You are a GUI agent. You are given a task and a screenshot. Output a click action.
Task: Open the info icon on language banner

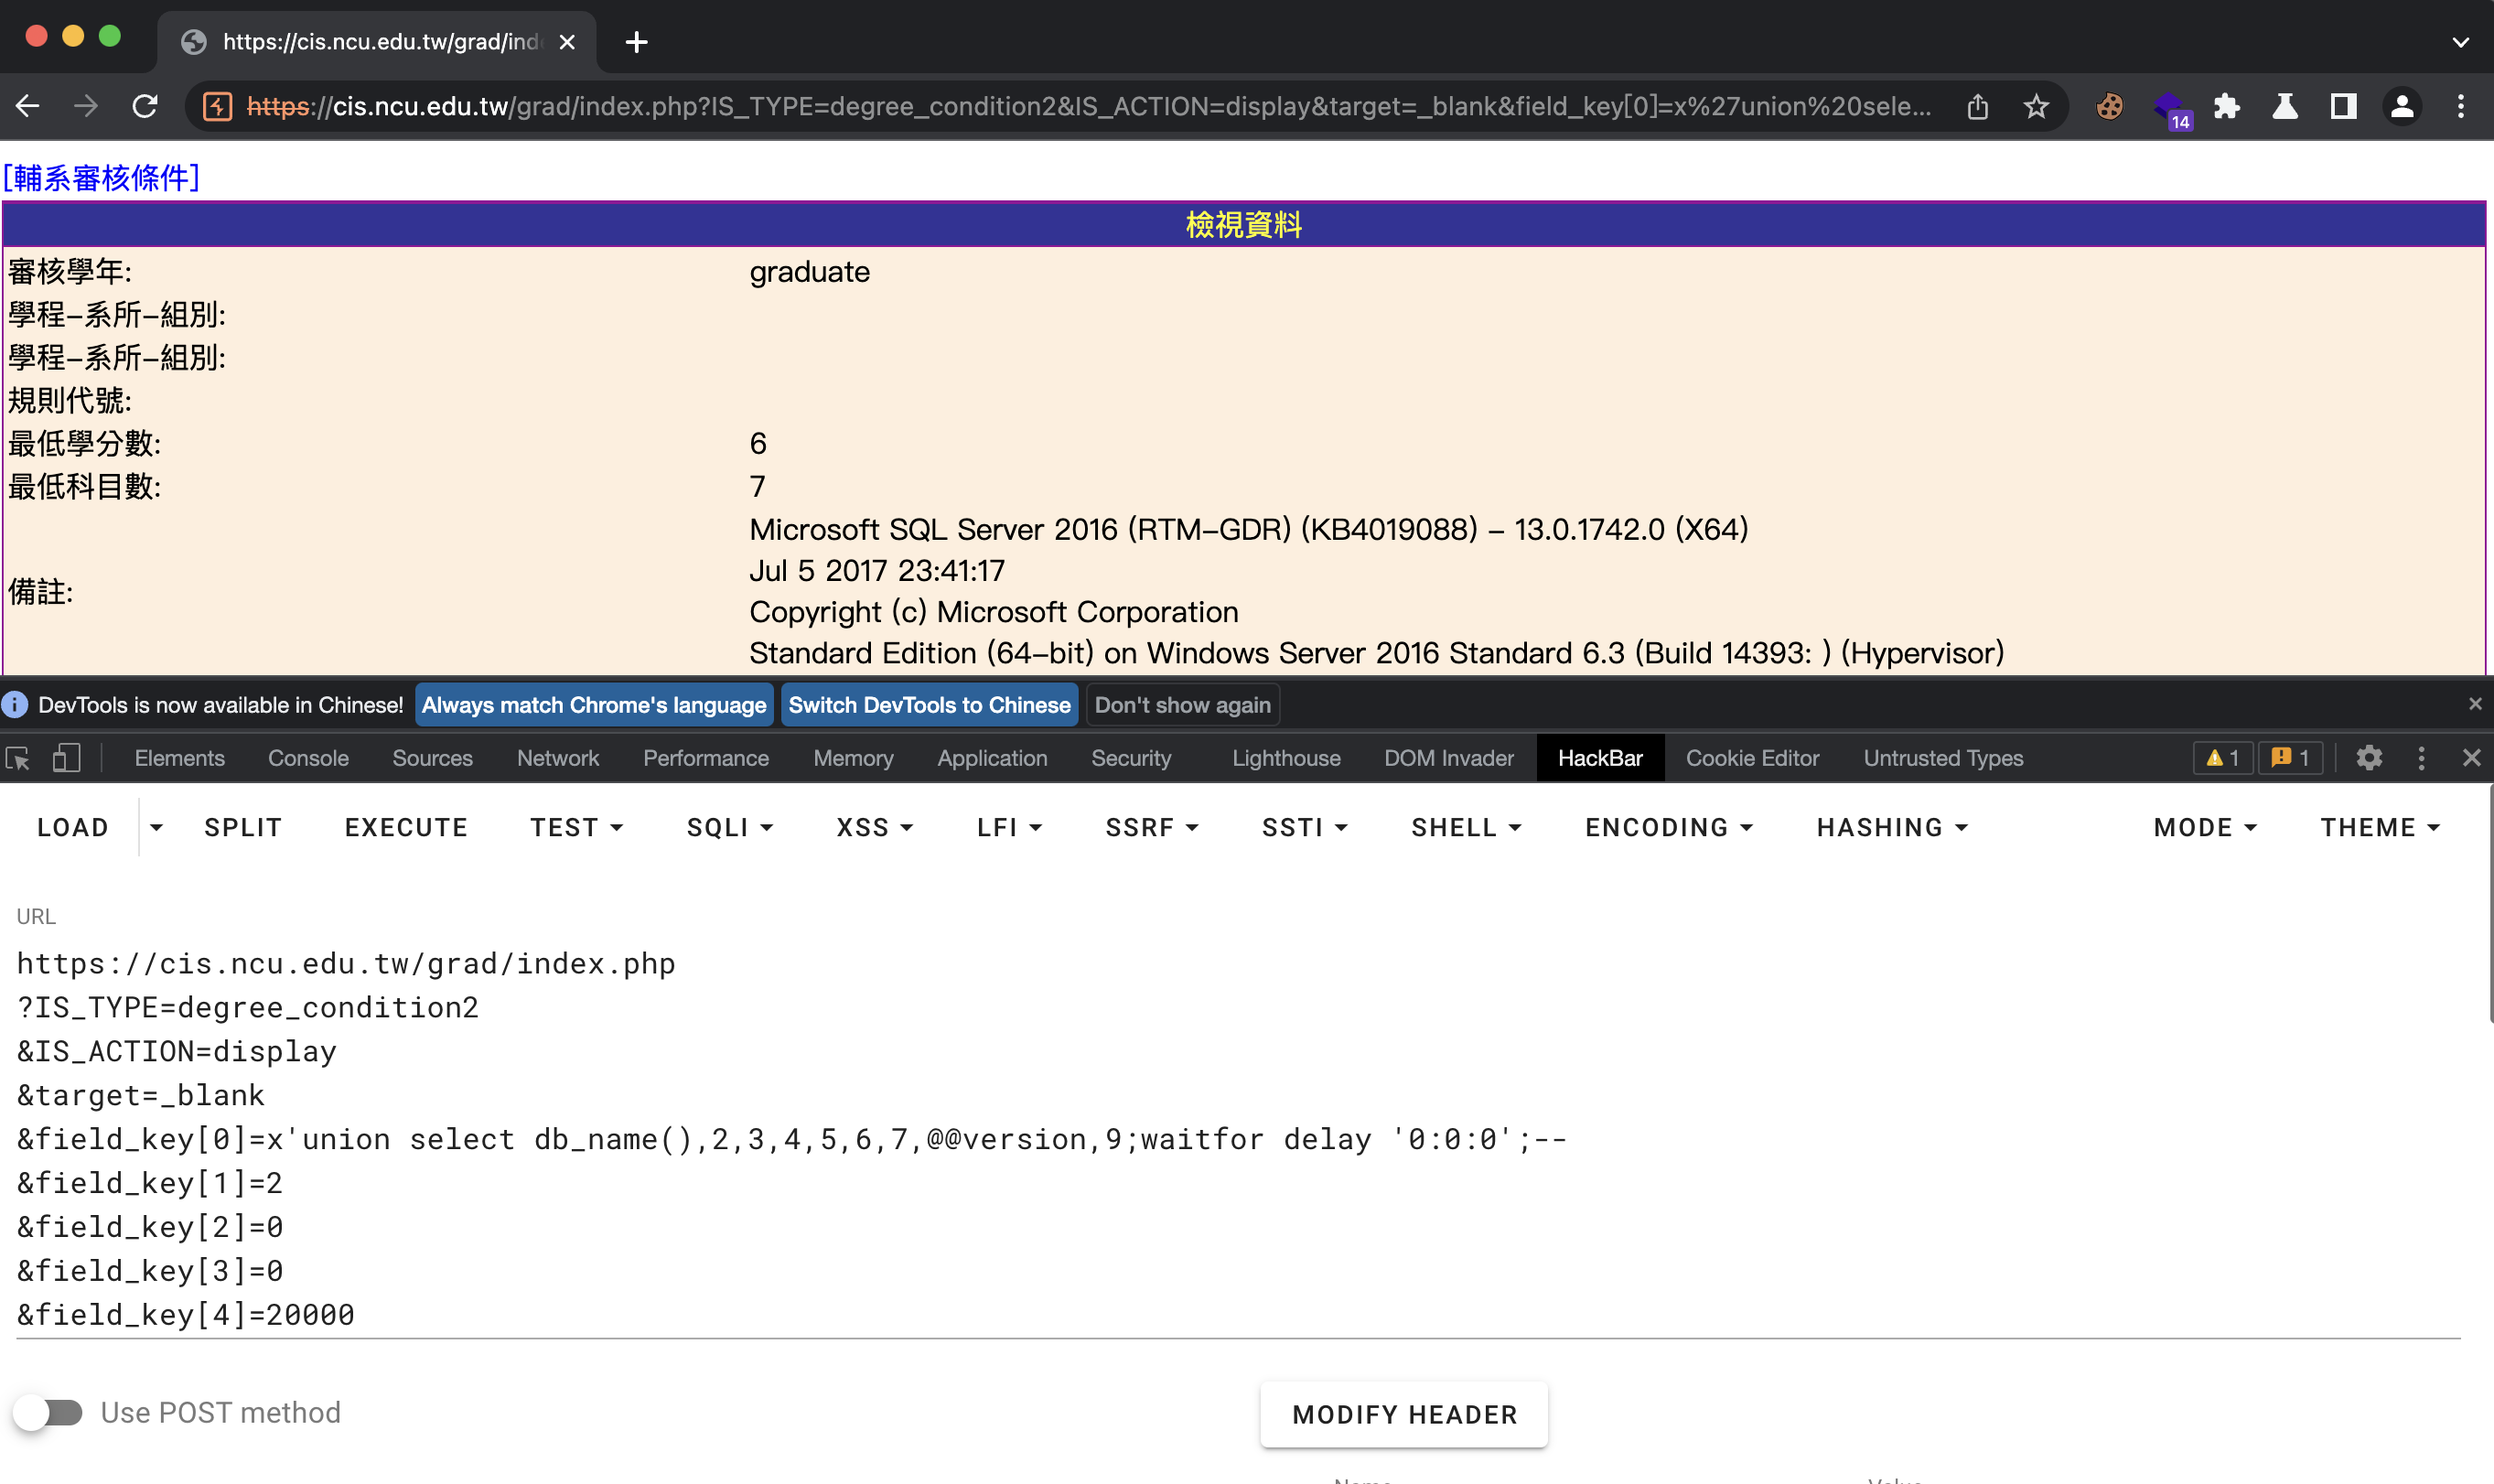click(15, 705)
